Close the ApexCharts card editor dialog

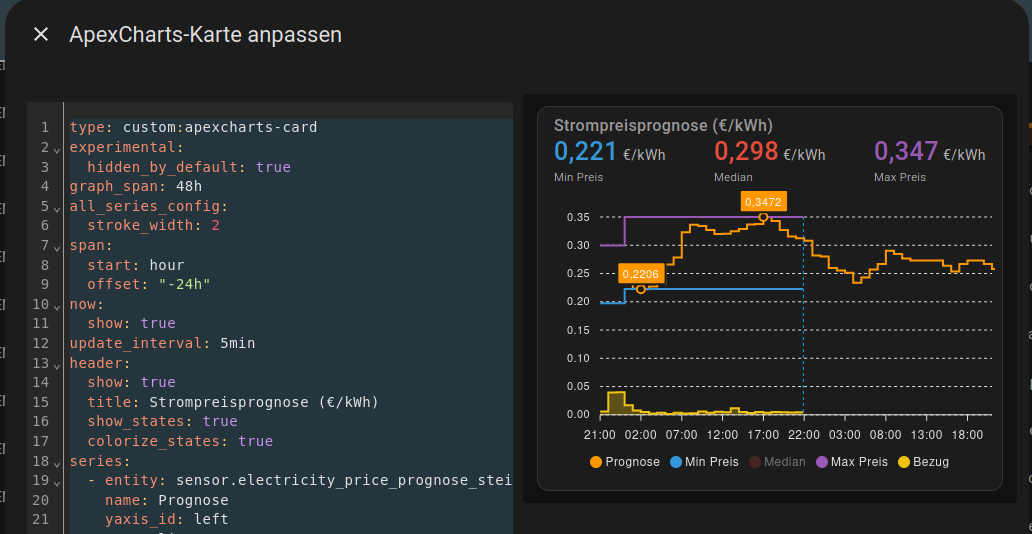[41, 35]
